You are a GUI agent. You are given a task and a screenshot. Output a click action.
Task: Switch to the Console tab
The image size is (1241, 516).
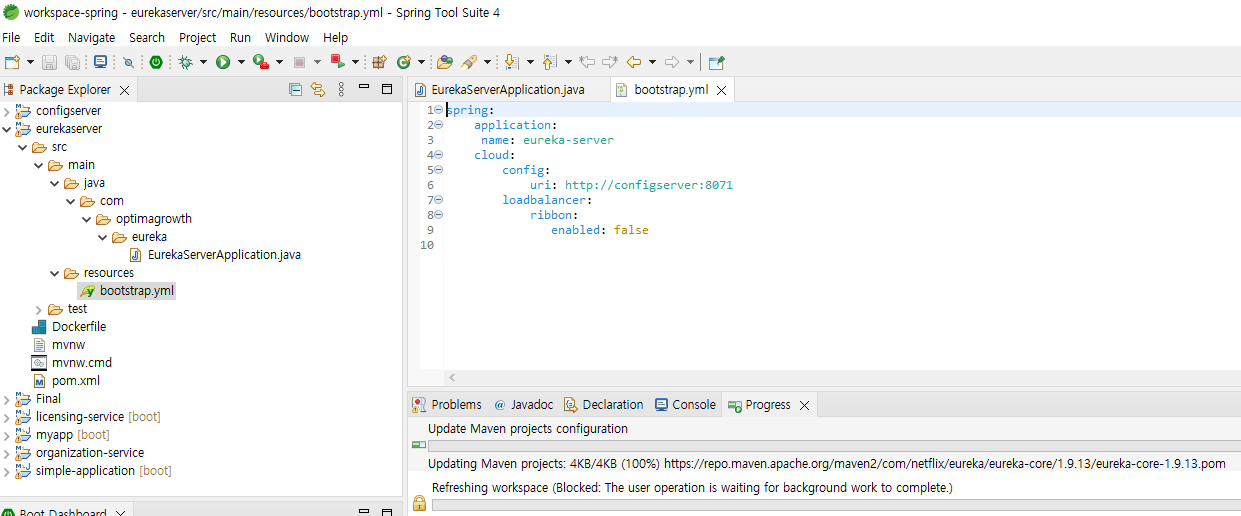[685, 405]
